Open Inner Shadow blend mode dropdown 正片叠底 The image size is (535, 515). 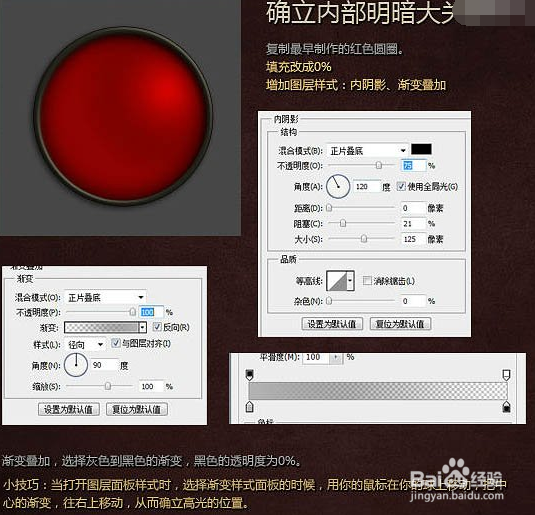(x=367, y=151)
